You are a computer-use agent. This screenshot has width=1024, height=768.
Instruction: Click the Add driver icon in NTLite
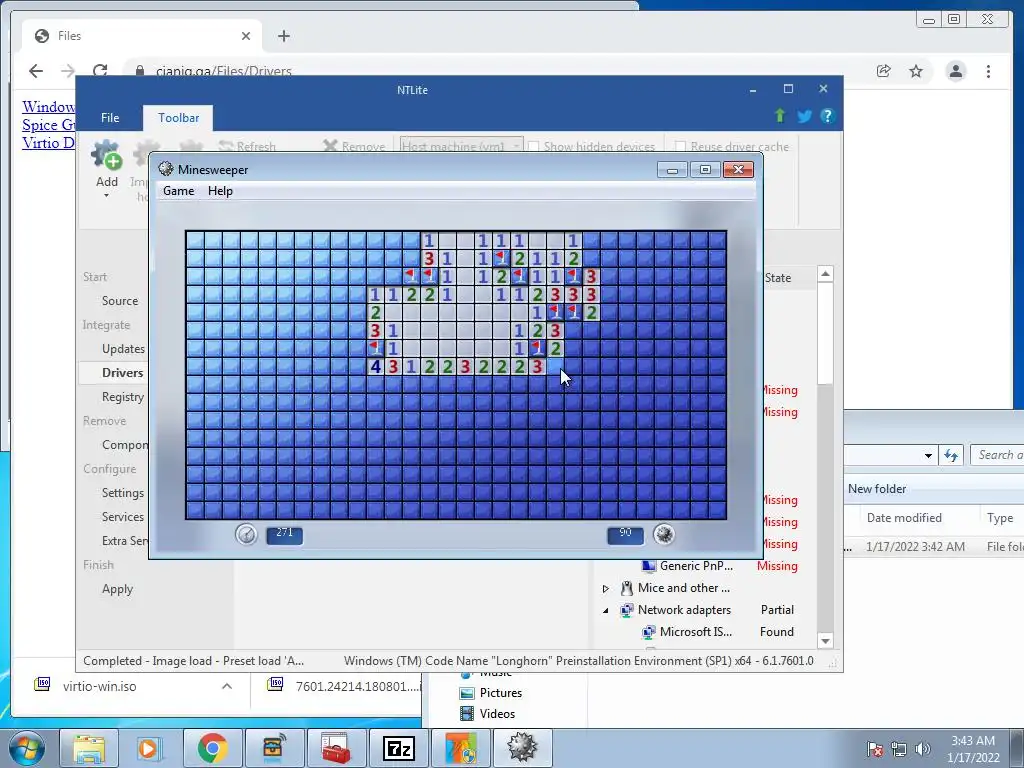[106, 155]
